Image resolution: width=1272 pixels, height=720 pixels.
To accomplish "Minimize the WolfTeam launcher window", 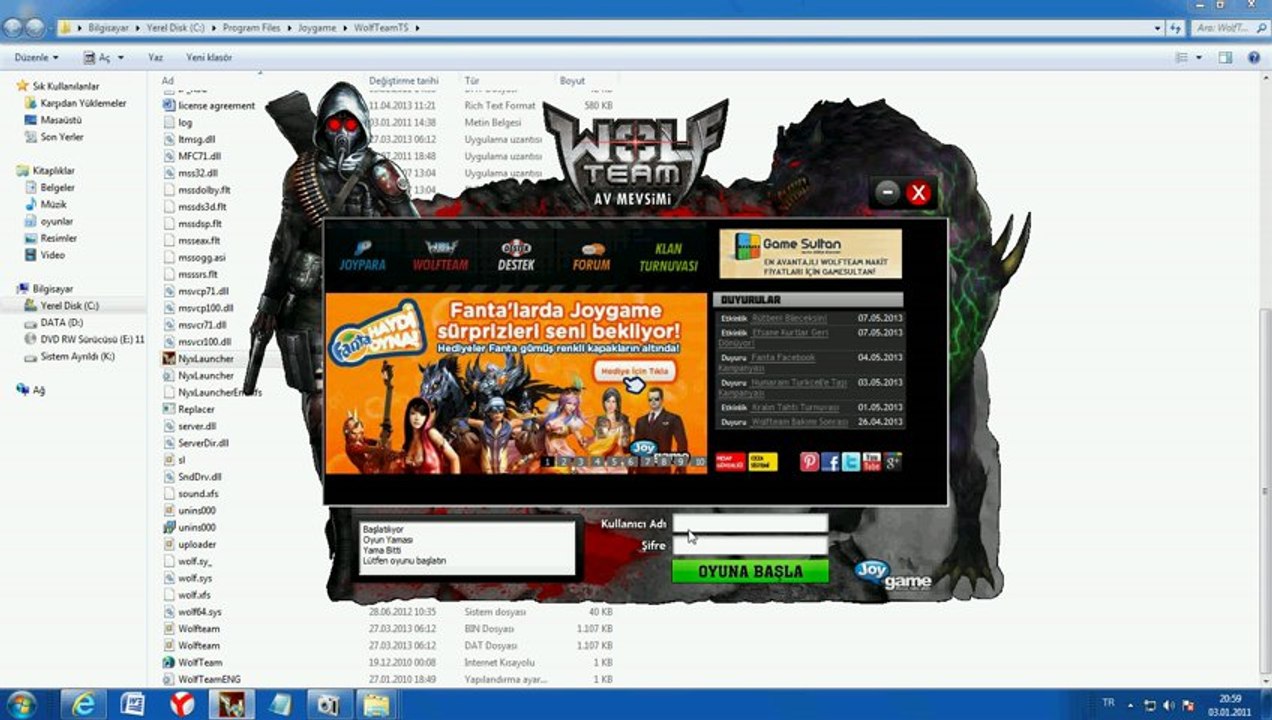I will tap(887, 193).
